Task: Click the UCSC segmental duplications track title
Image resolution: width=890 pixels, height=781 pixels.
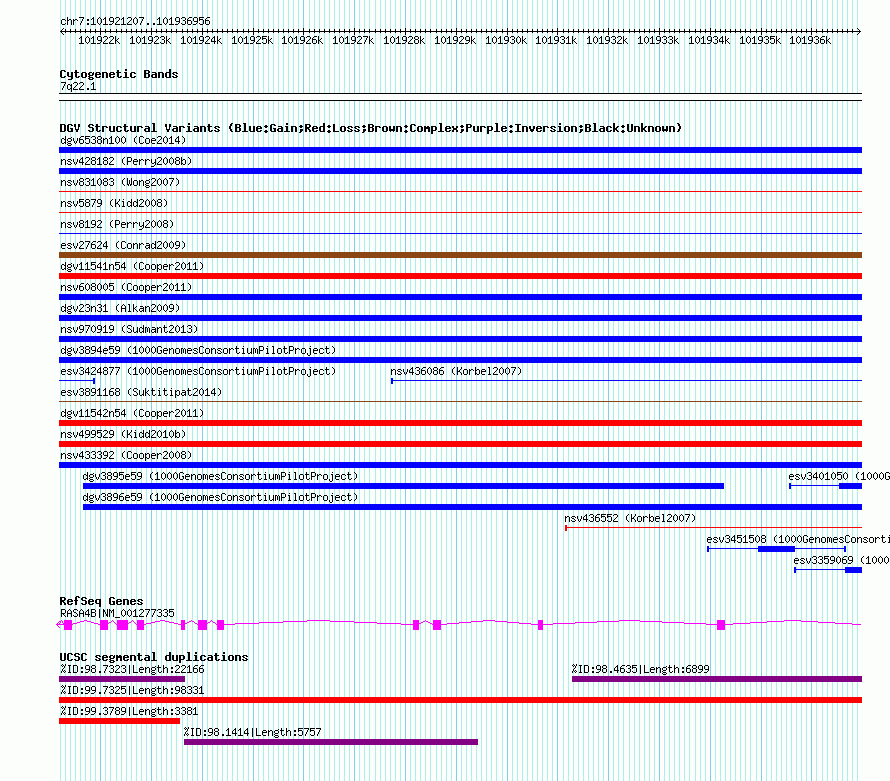Action: coord(154,657)
